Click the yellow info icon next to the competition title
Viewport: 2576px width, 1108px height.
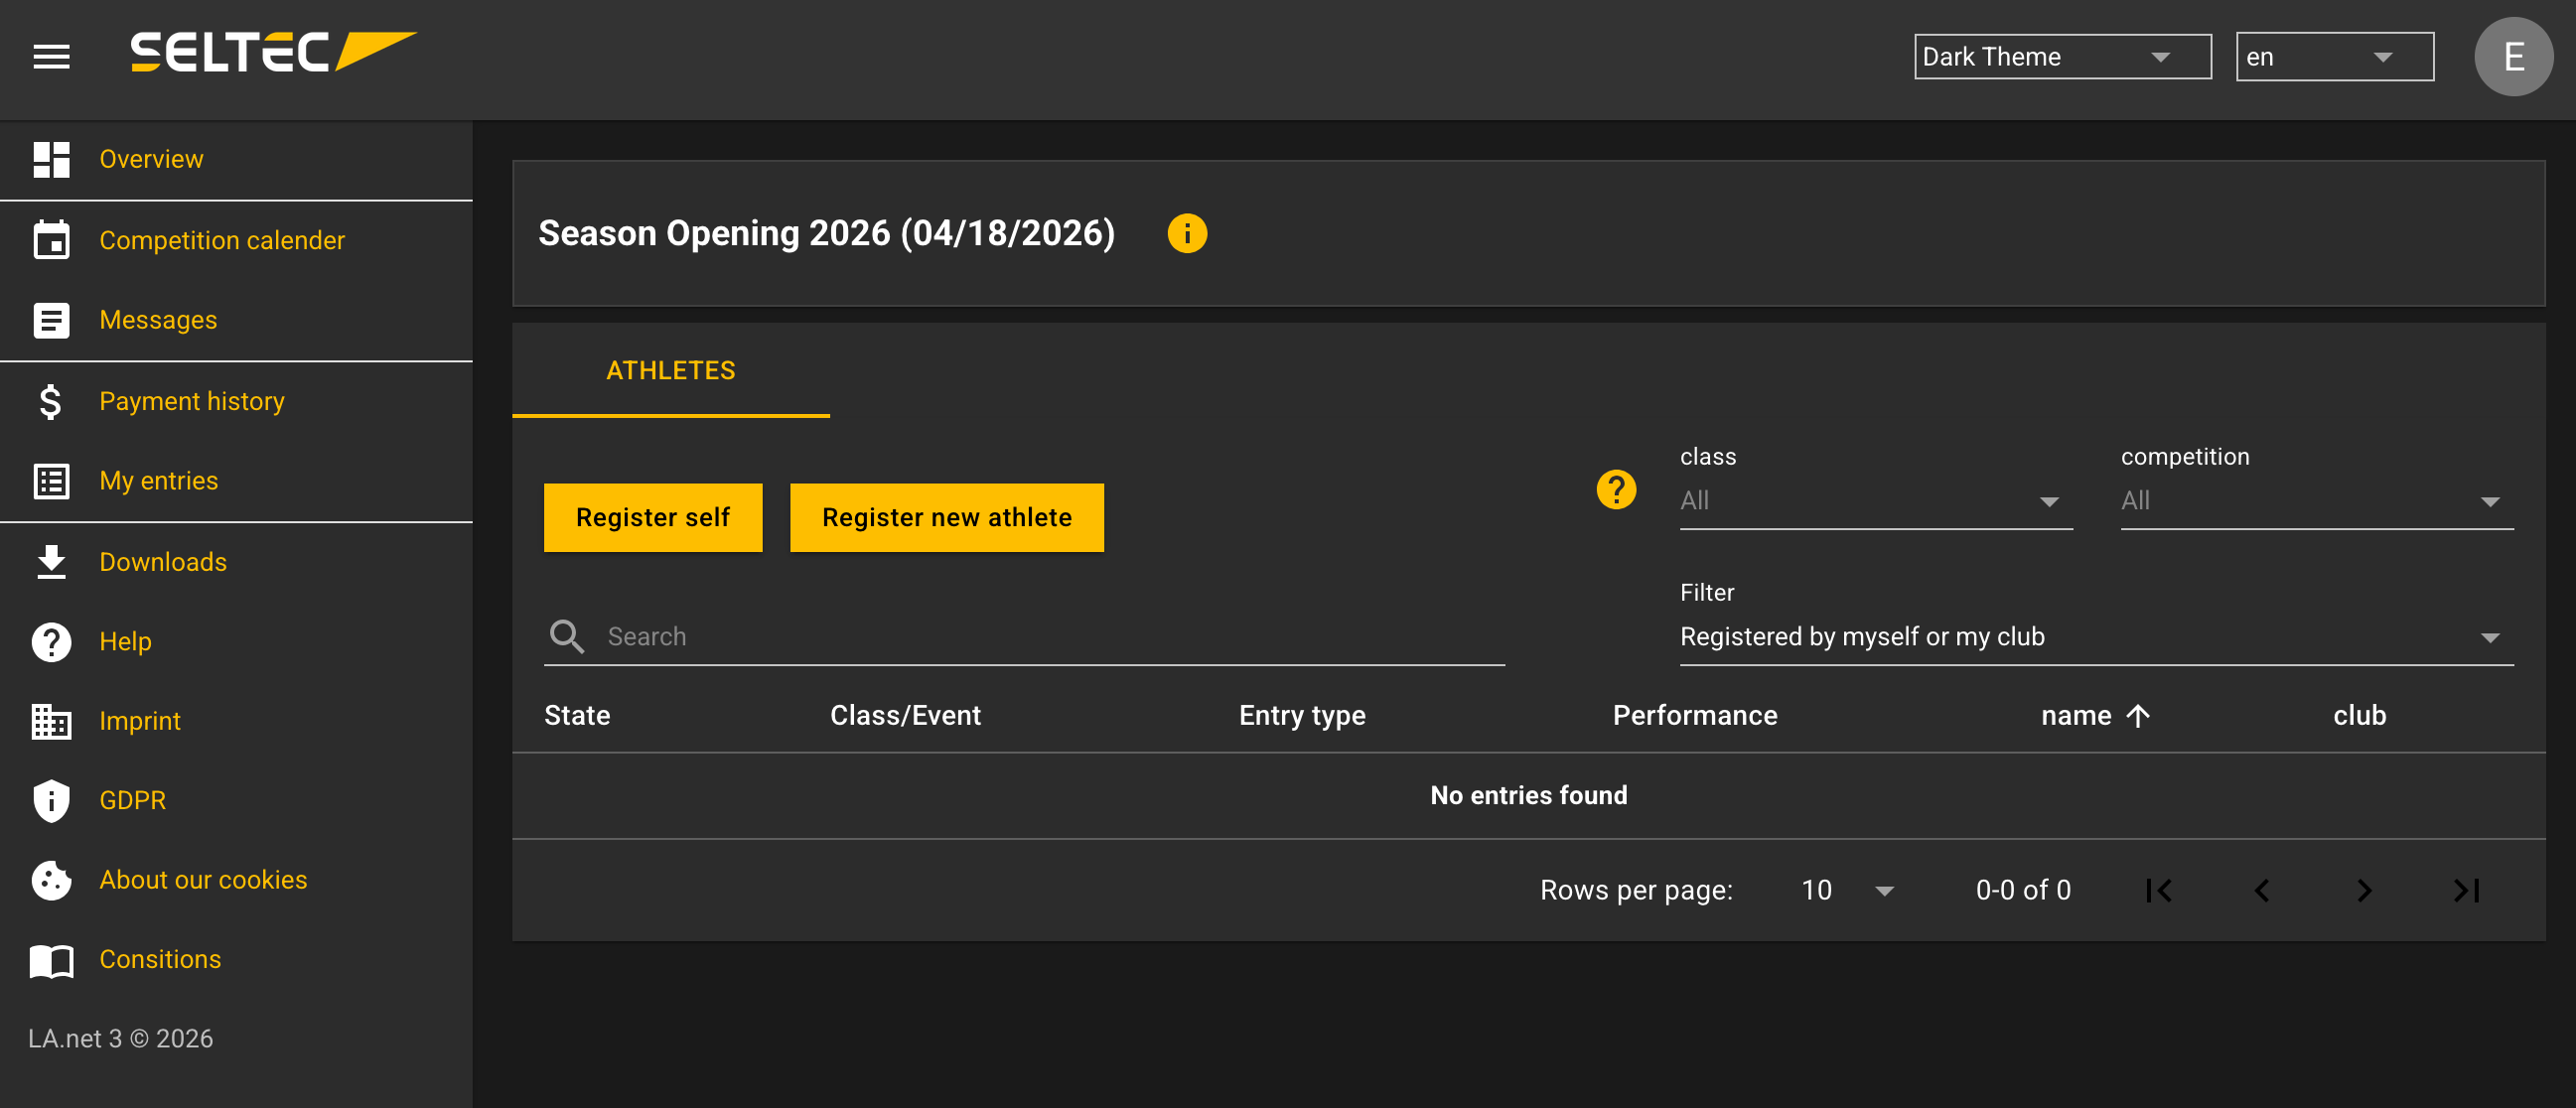pos(1186,234)
